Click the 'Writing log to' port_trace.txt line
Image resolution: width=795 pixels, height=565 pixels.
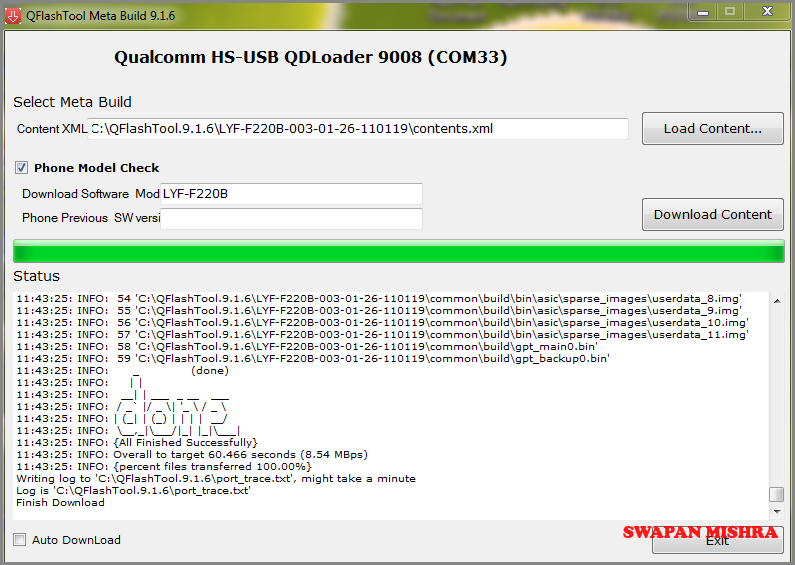pyautogui.click(x=216, y=479)
